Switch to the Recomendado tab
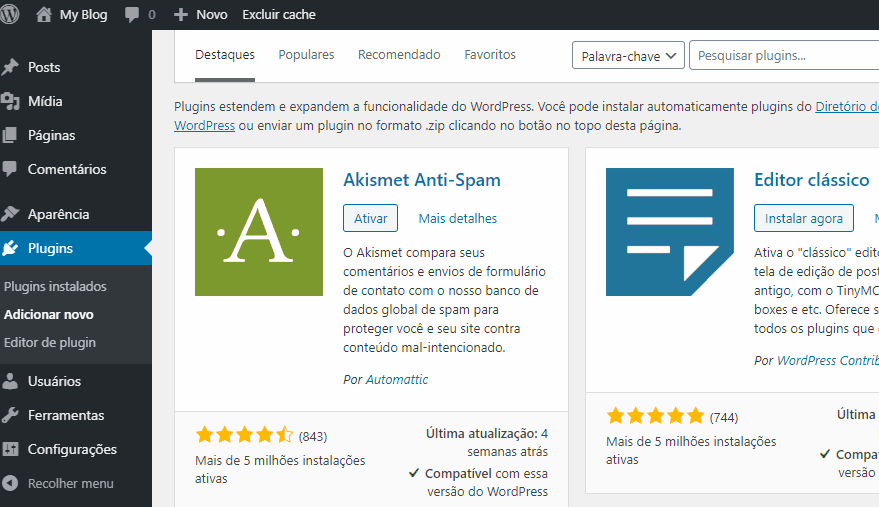The height and width of the screenshot is (507, 879). [x=399, y=54]
